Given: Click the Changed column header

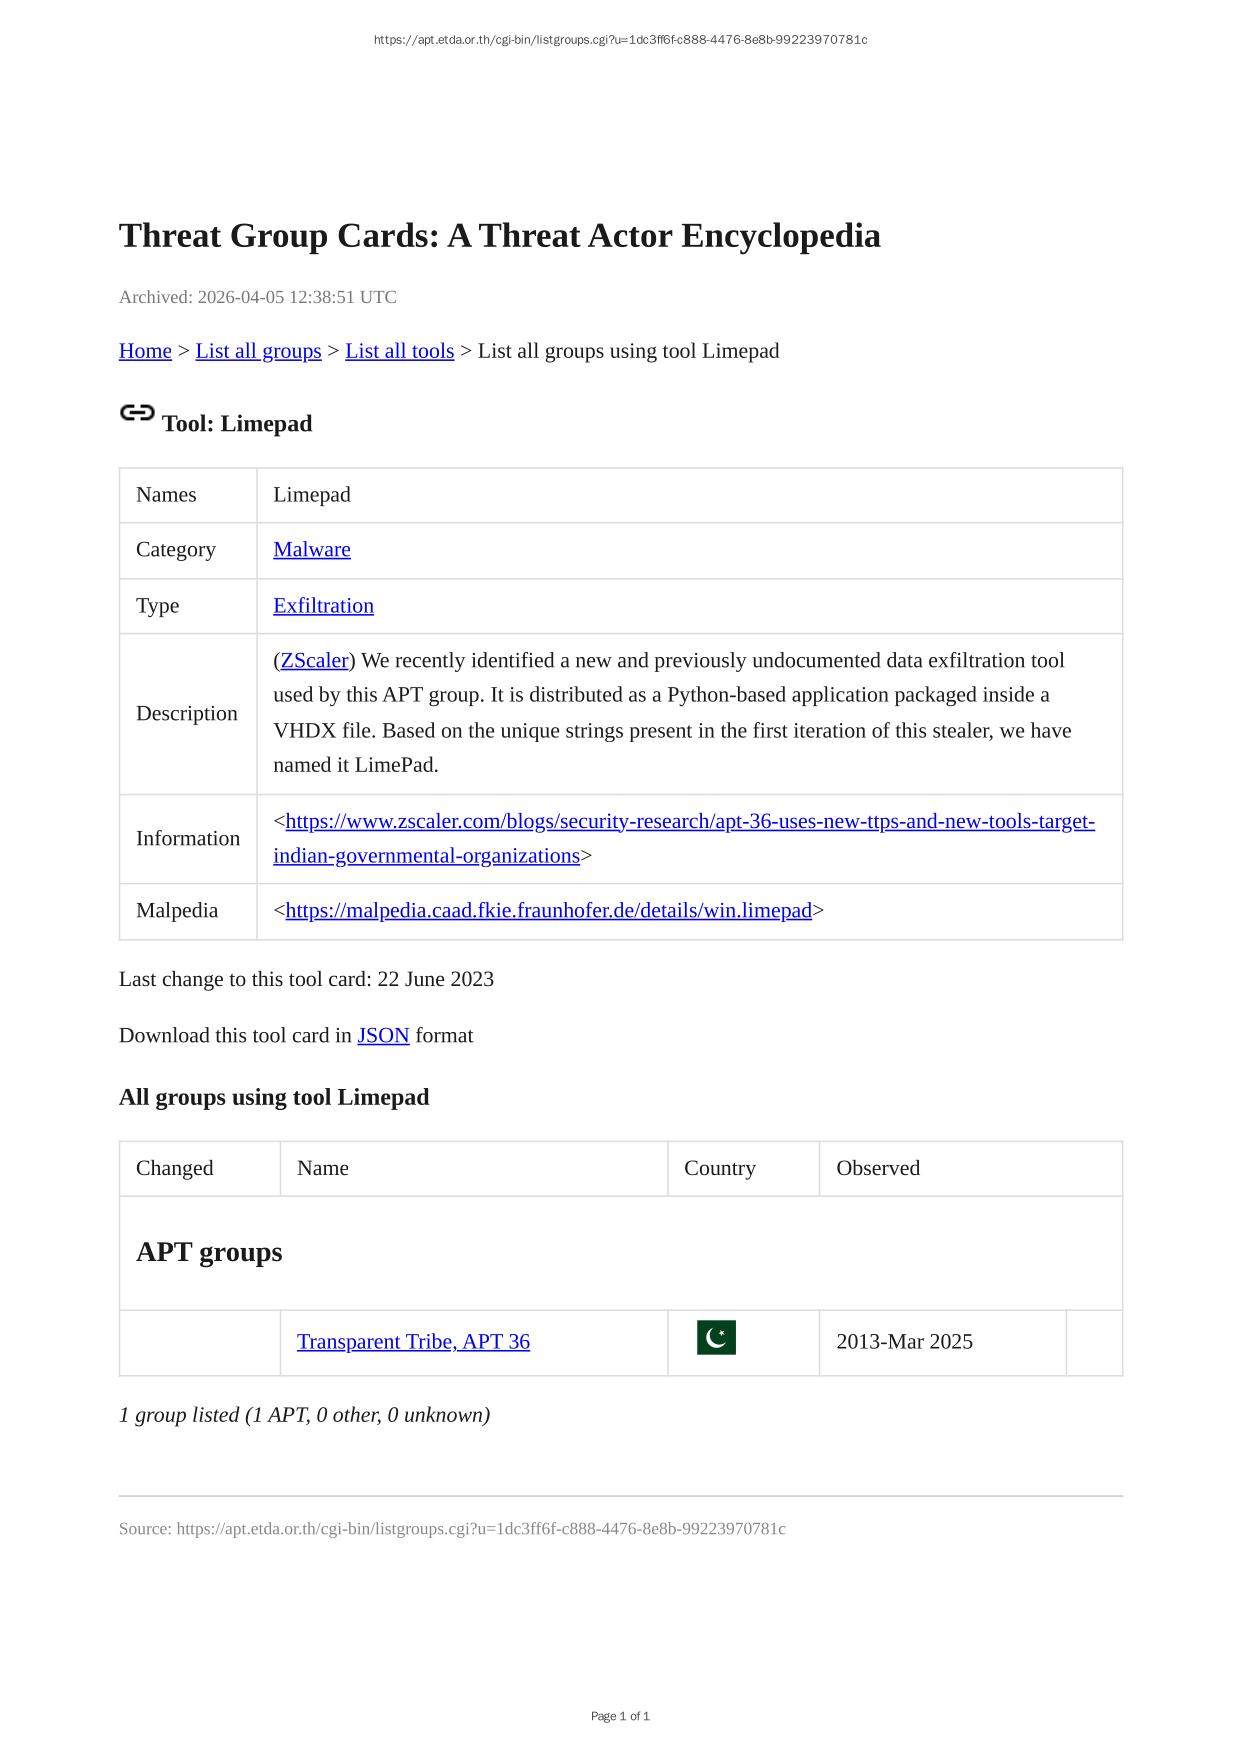Looking at the screenshot, I should (175, 1168).
